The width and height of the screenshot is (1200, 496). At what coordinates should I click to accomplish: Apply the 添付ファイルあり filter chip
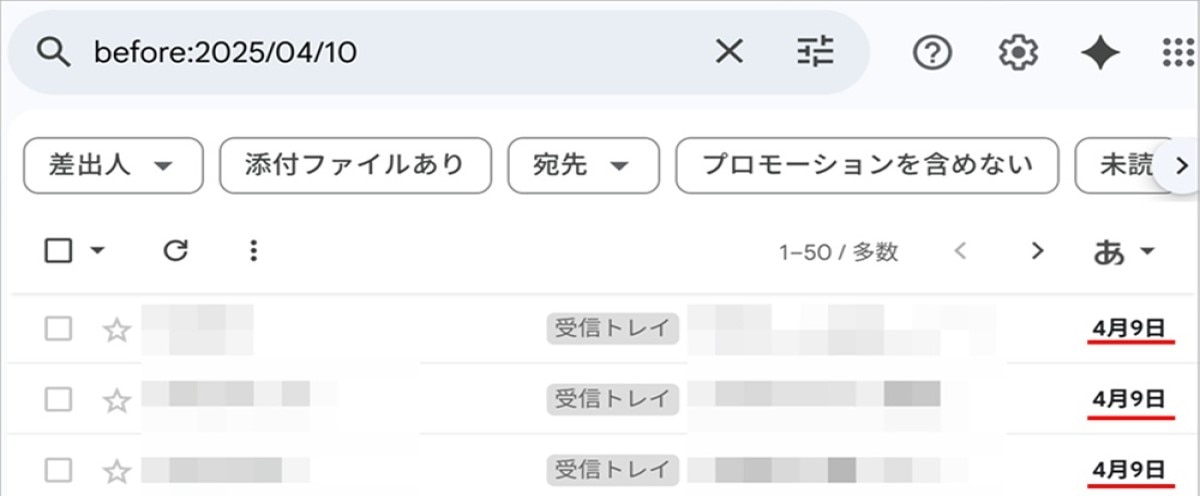pos(355,166)
